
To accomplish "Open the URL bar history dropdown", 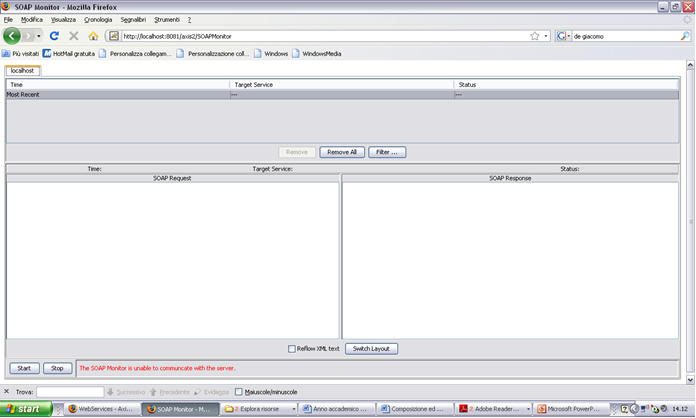I will 546,36.
